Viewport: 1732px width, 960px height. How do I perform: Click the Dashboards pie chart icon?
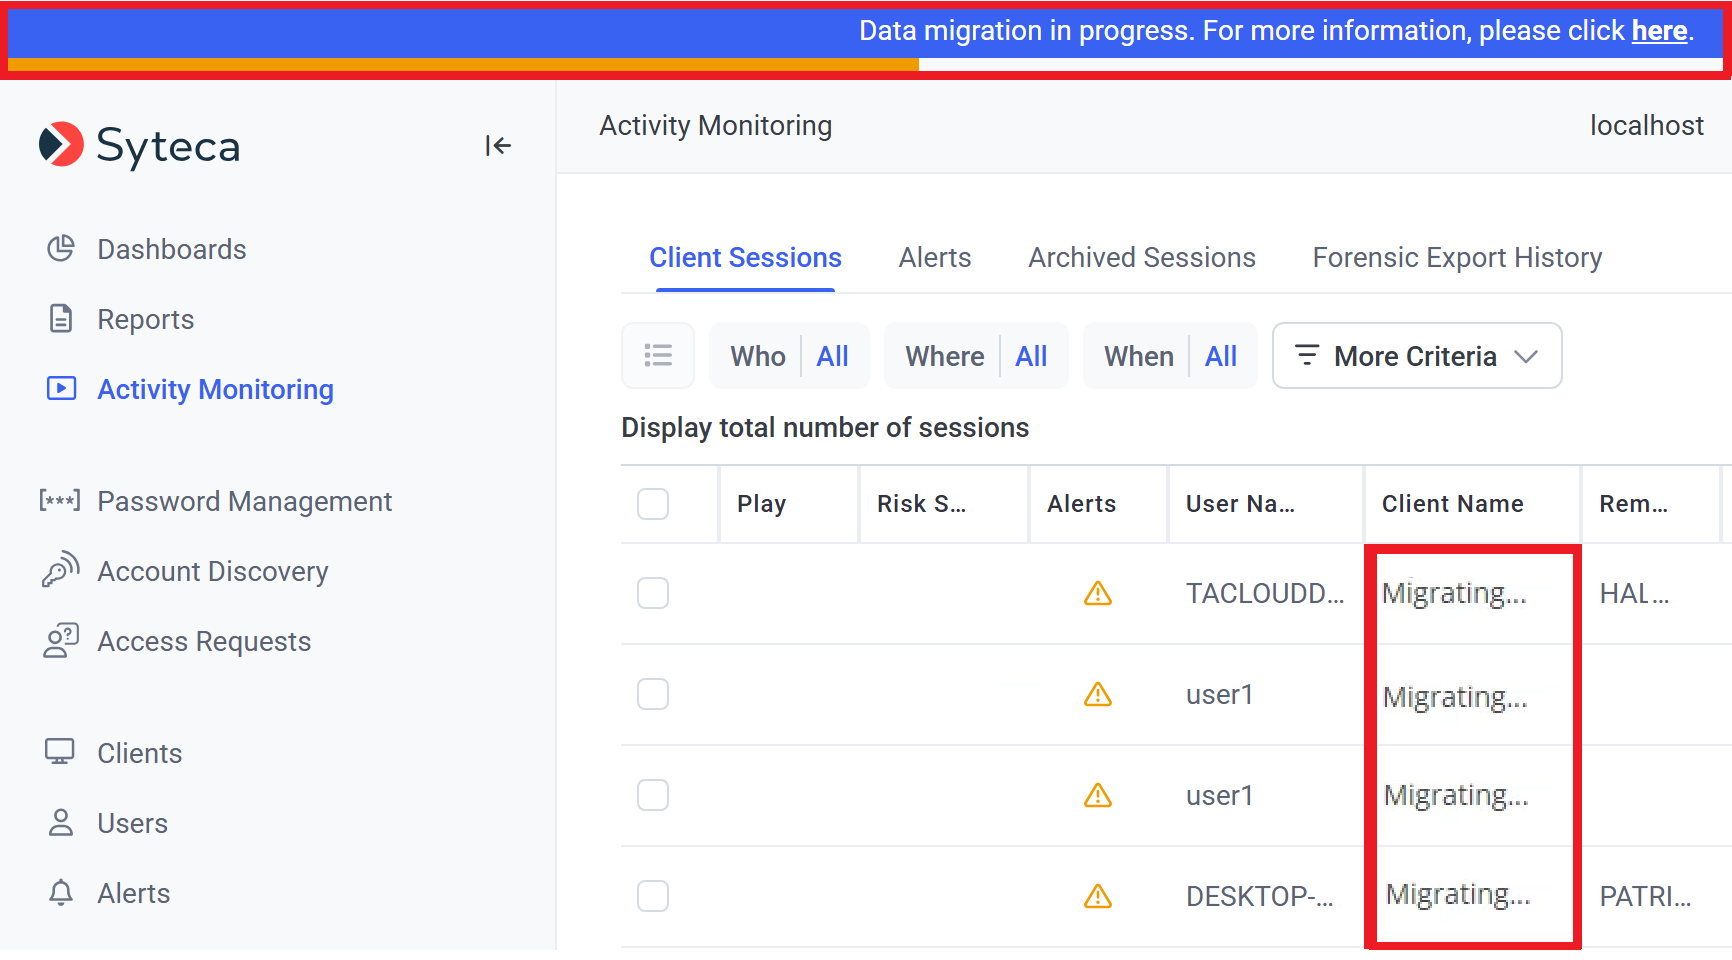tap(61, 249)
